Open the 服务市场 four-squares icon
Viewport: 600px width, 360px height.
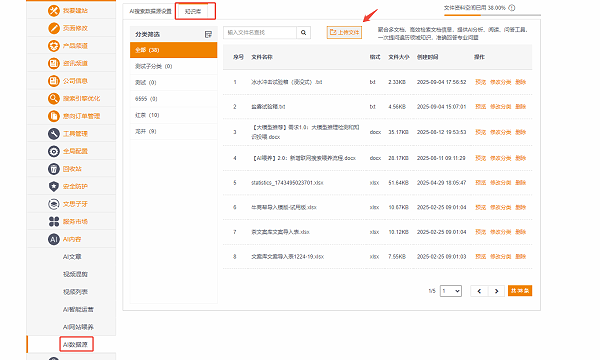[x=54, y=222]
